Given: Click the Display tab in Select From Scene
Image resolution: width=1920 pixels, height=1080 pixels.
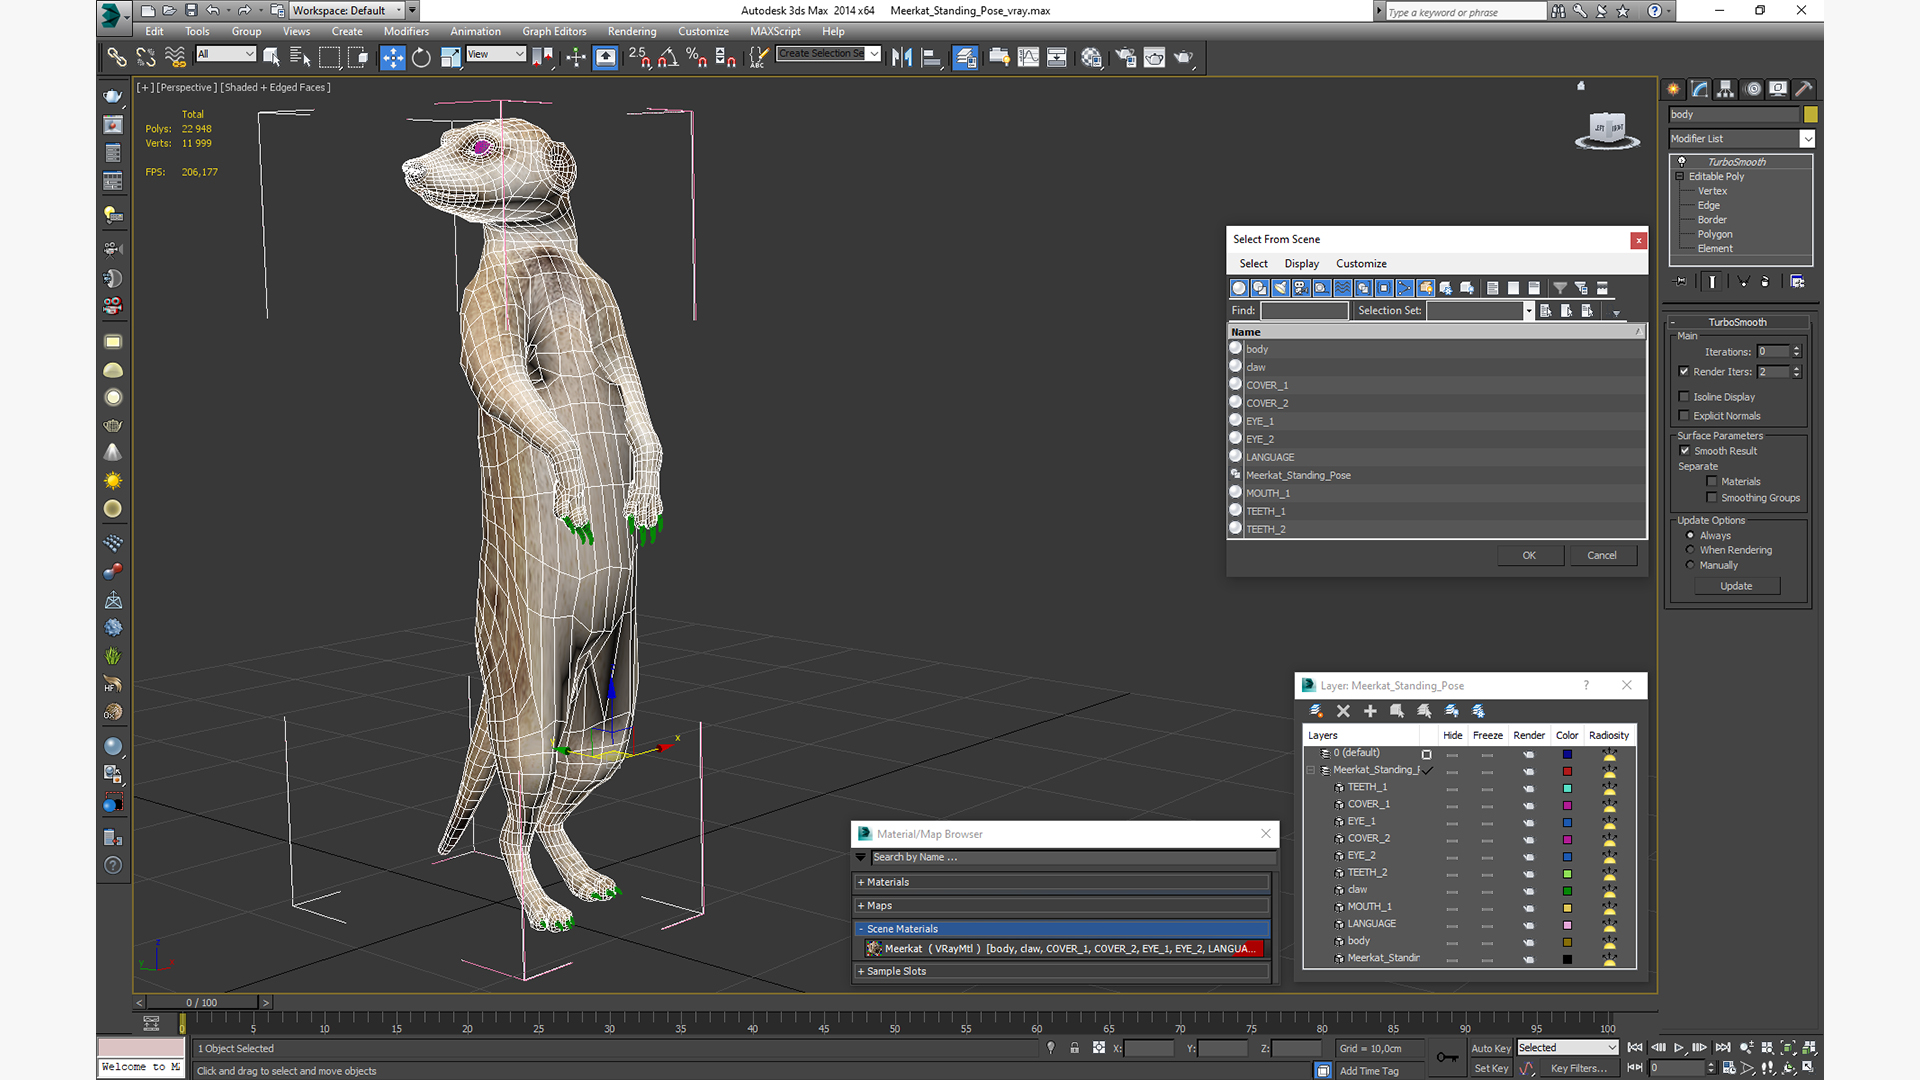Looking at the screenshot, I should (1303, 262).
